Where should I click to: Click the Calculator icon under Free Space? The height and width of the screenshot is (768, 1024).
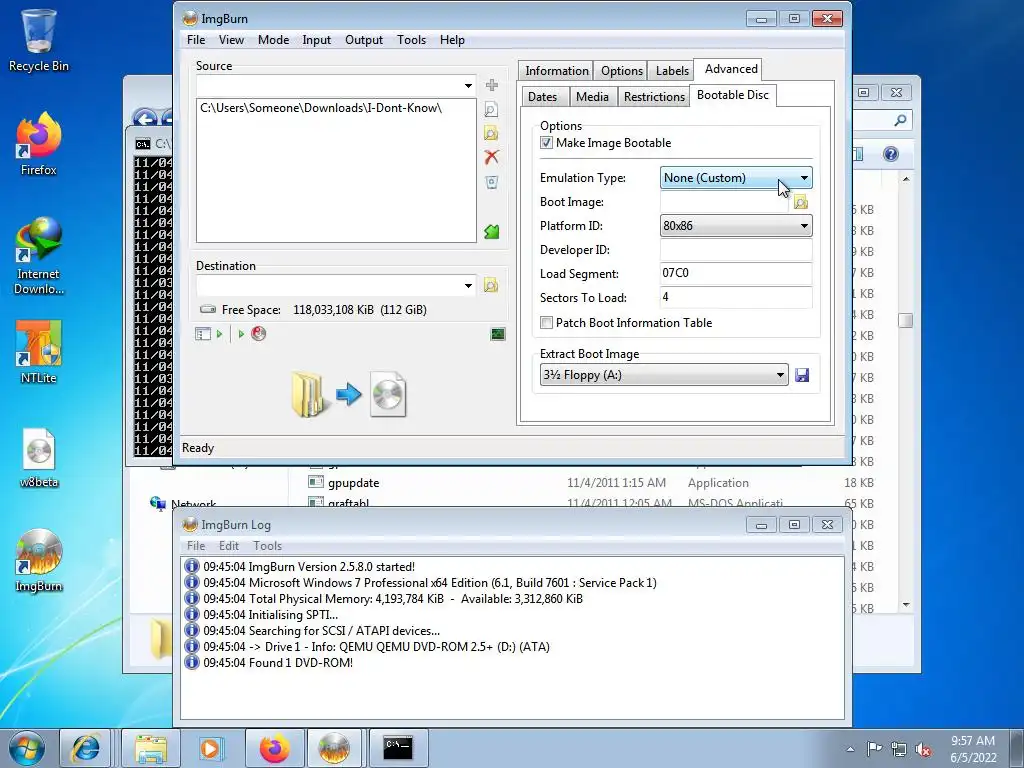(x=202, y=334)
